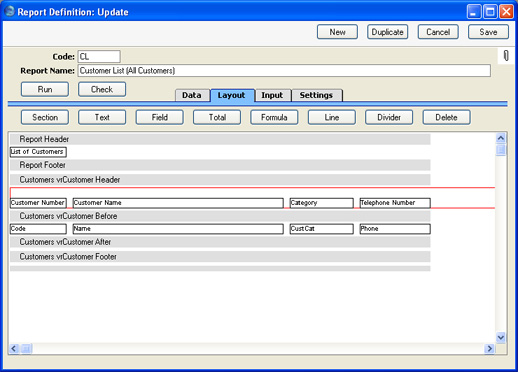The width and height of the screenshot is (518, 372).
Task: Select the Report Header section bar
Action: pyautogui.click(x=220, y=139)
